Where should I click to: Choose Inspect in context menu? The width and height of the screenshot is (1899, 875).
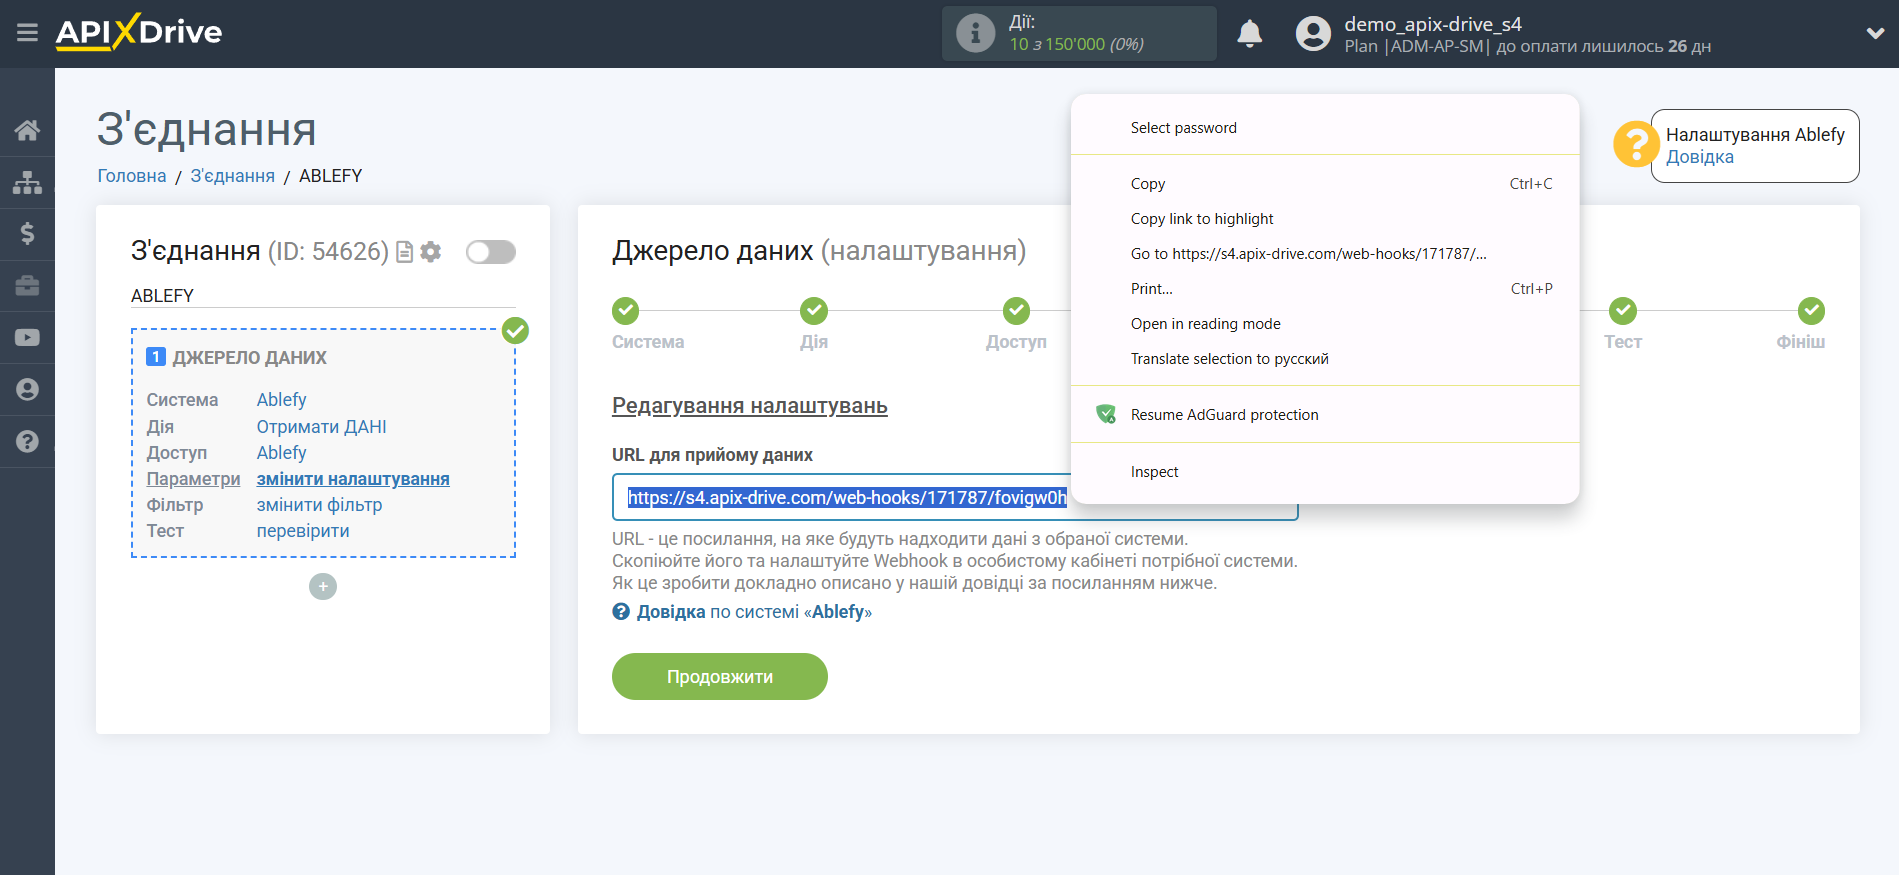(1325, 472)
